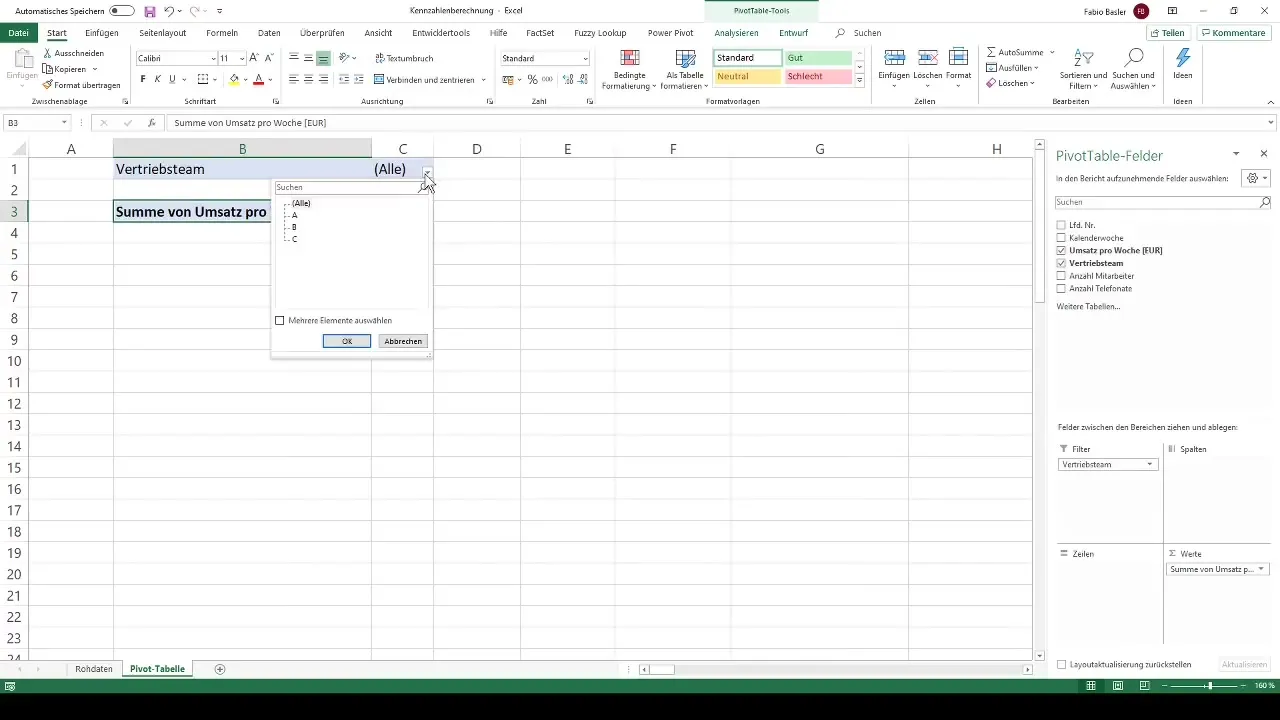Click OK in the filter popup
Screen dimensions: 1280x720
[347, 341]
